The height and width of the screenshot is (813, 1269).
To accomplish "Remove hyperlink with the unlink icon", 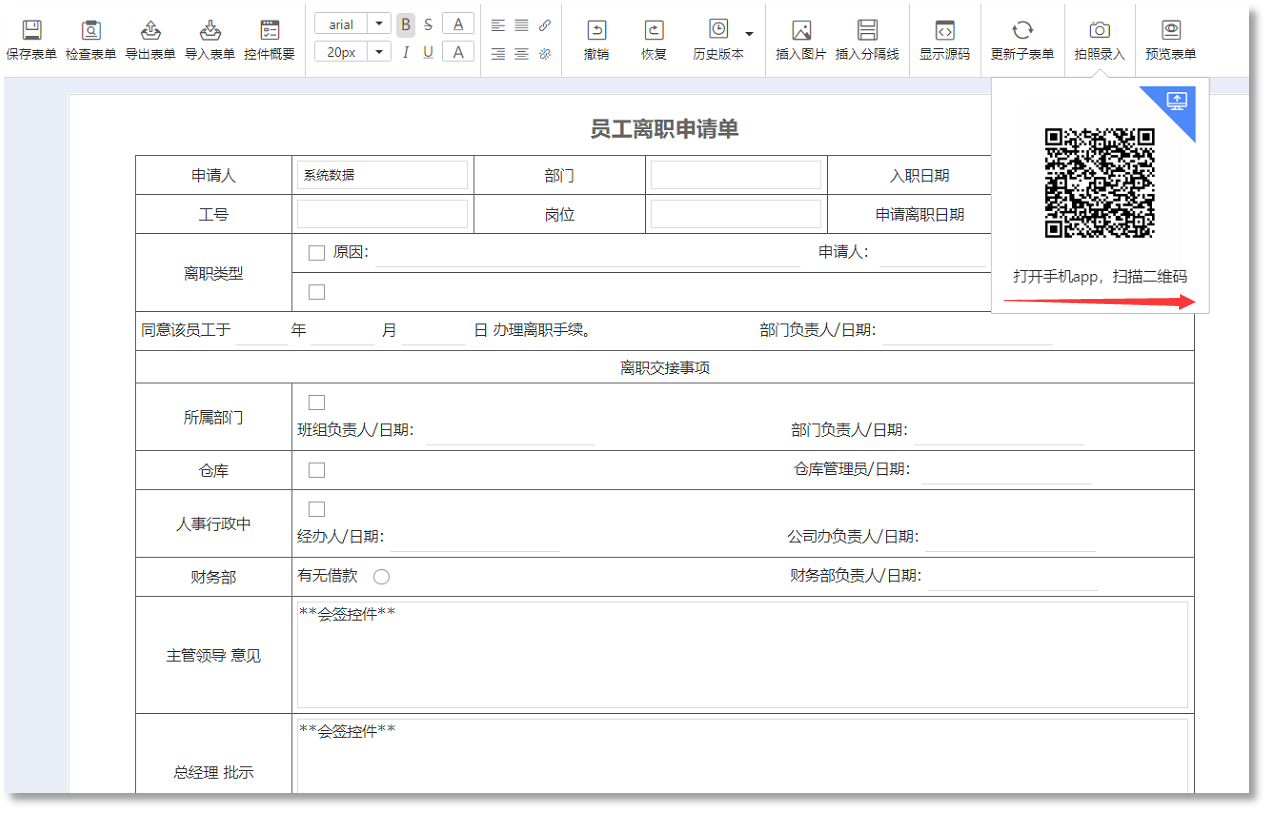I will pos(545,54).
